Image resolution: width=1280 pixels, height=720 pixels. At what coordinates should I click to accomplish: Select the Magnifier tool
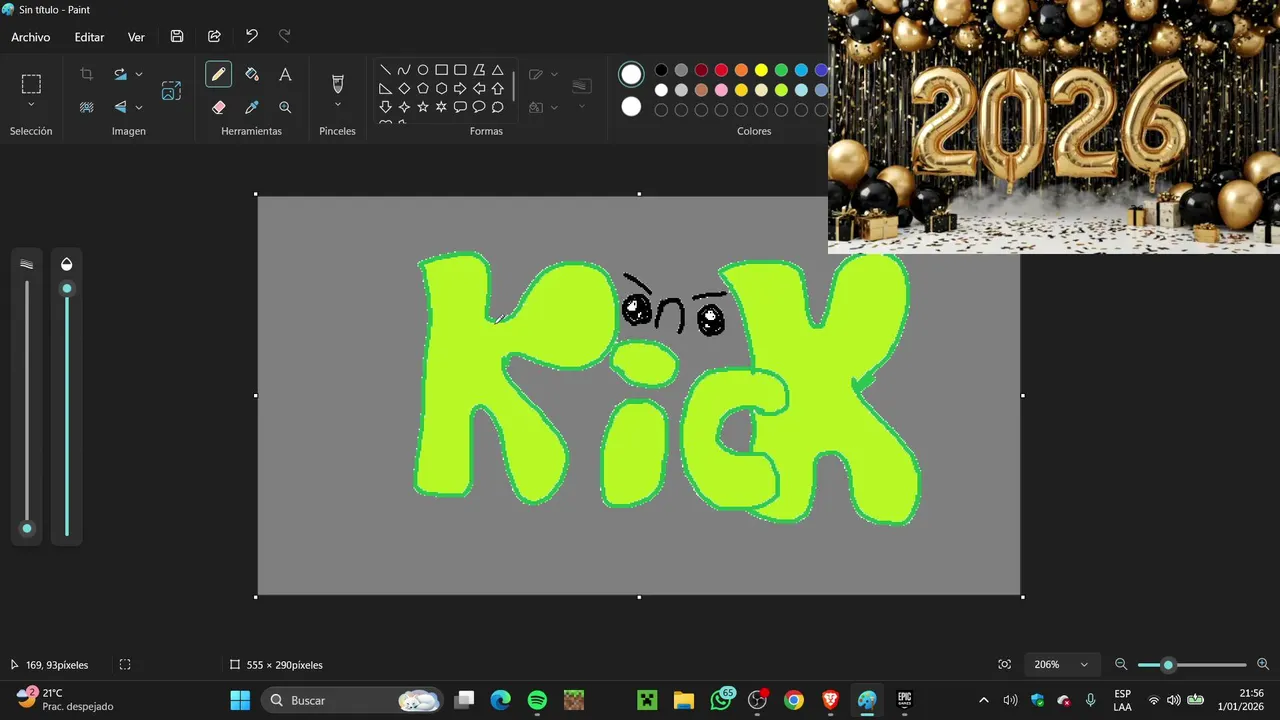tap(285, 107)
